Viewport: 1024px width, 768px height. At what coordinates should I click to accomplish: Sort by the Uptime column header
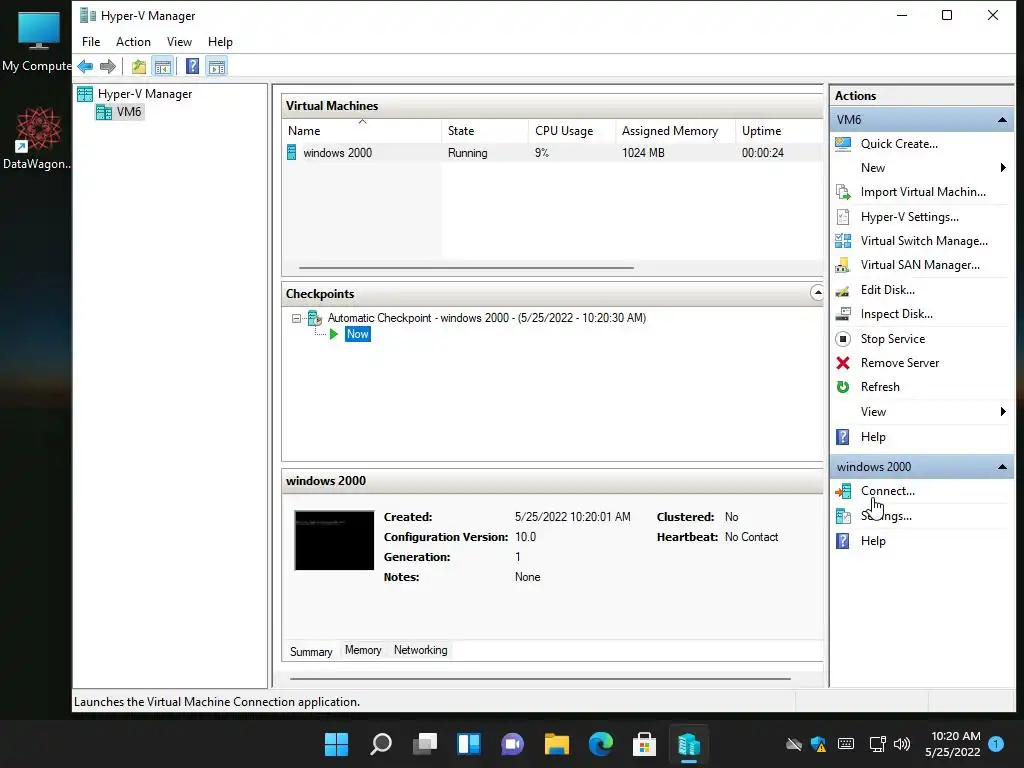click(779, 131)
